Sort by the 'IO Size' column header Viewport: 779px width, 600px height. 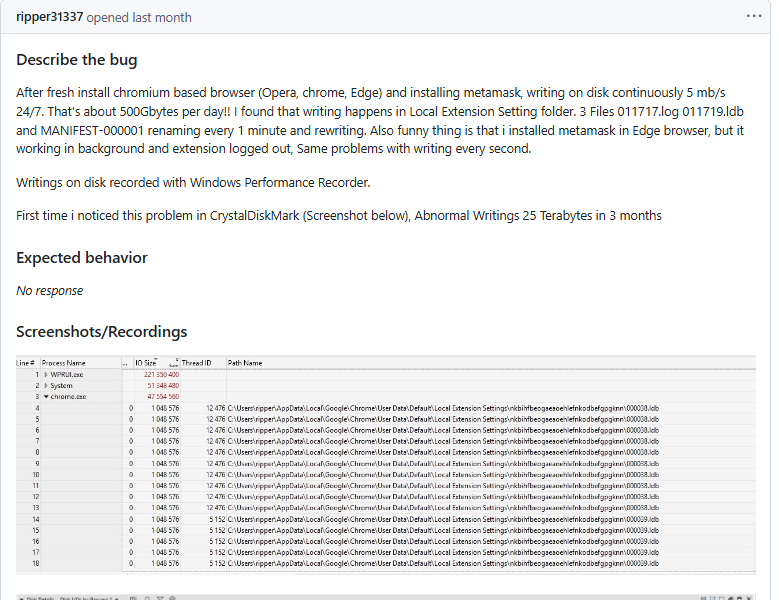pos(146,363)
